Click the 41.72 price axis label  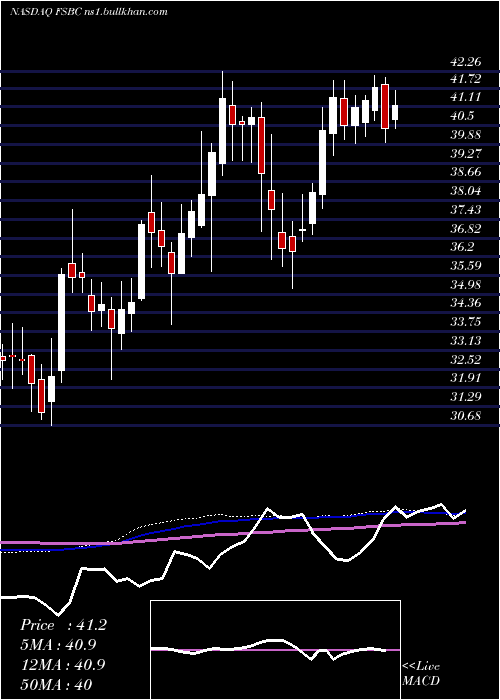[x=466, y=79]
